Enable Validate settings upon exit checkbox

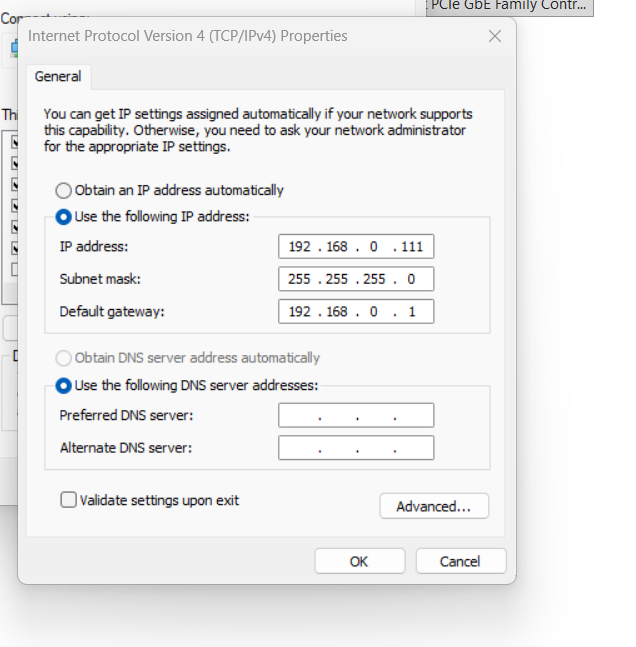(69, 500)
